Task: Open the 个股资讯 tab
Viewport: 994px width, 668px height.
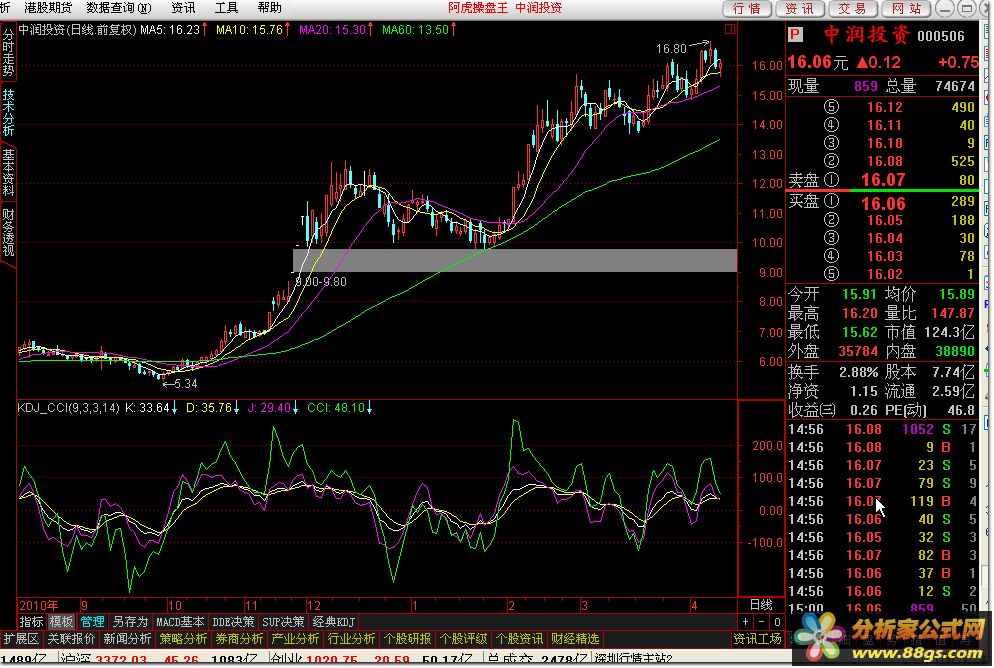Action: (519, 638)
